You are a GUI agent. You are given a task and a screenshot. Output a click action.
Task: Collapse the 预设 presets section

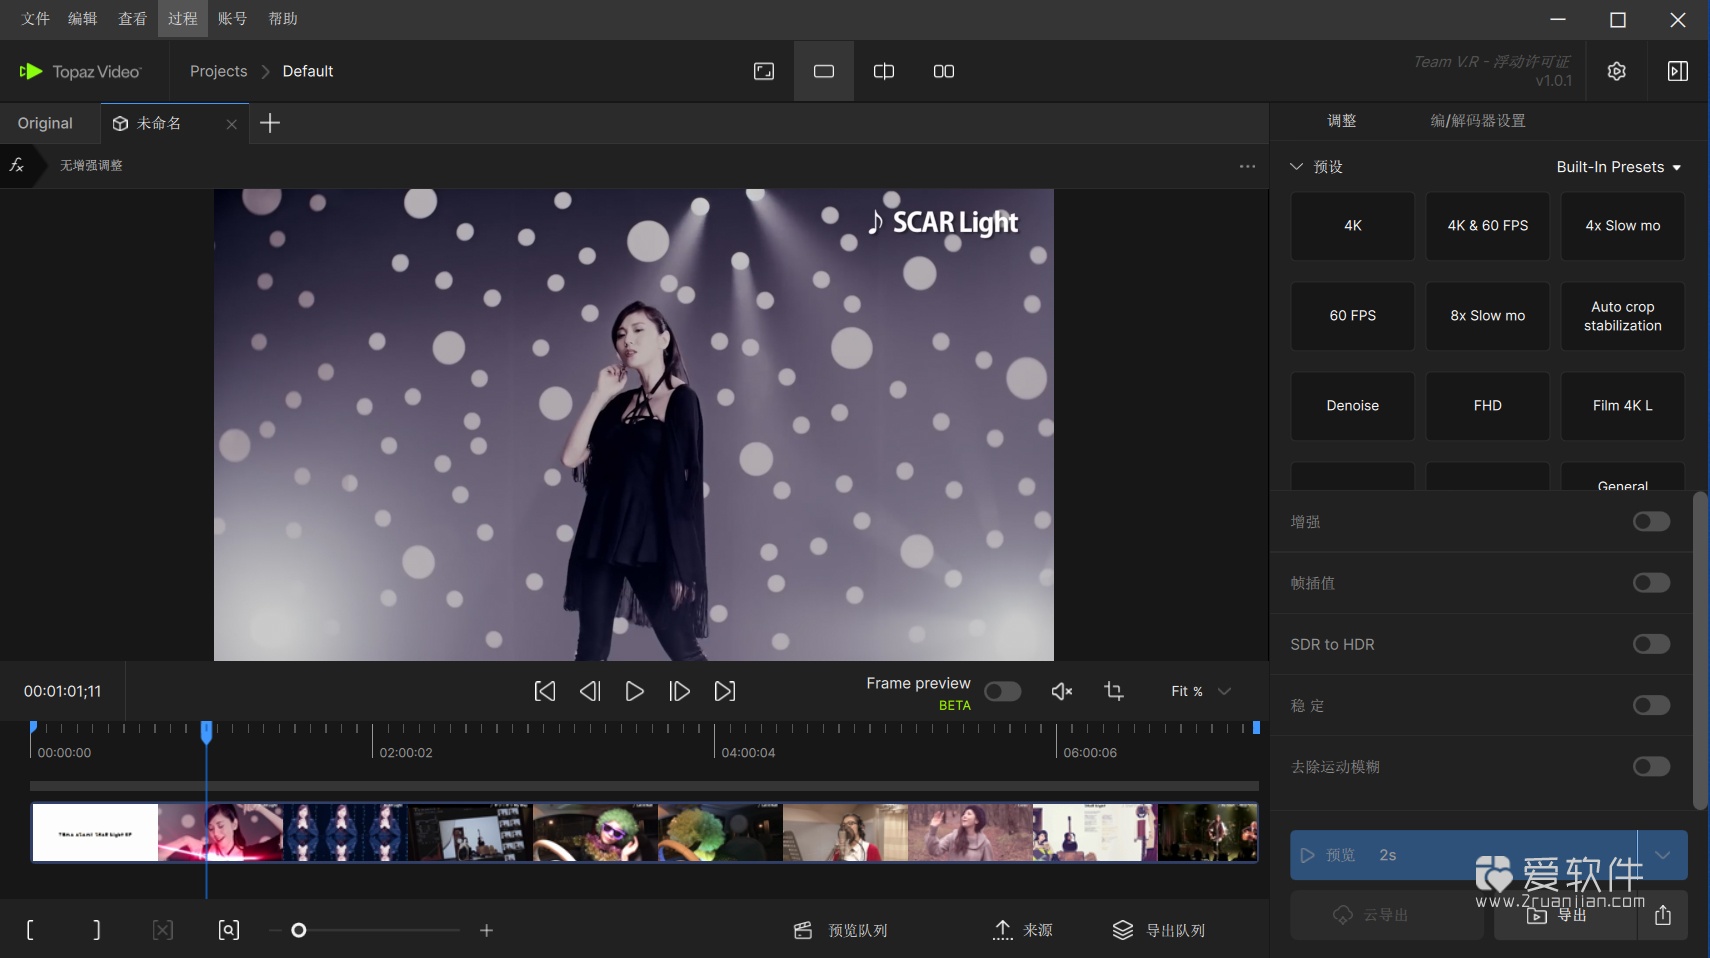tap(1297, 167)
